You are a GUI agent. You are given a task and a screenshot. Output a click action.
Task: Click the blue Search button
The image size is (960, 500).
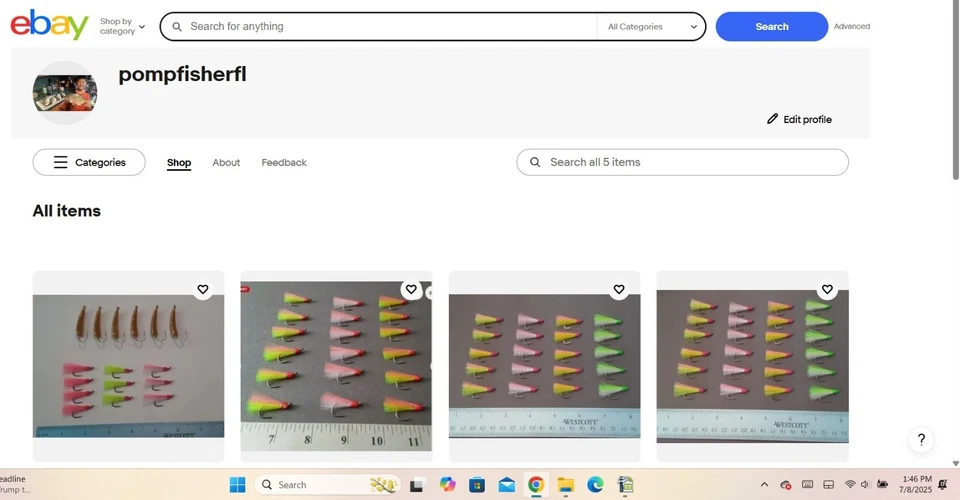pyautogui.click(x=771, y=27)
